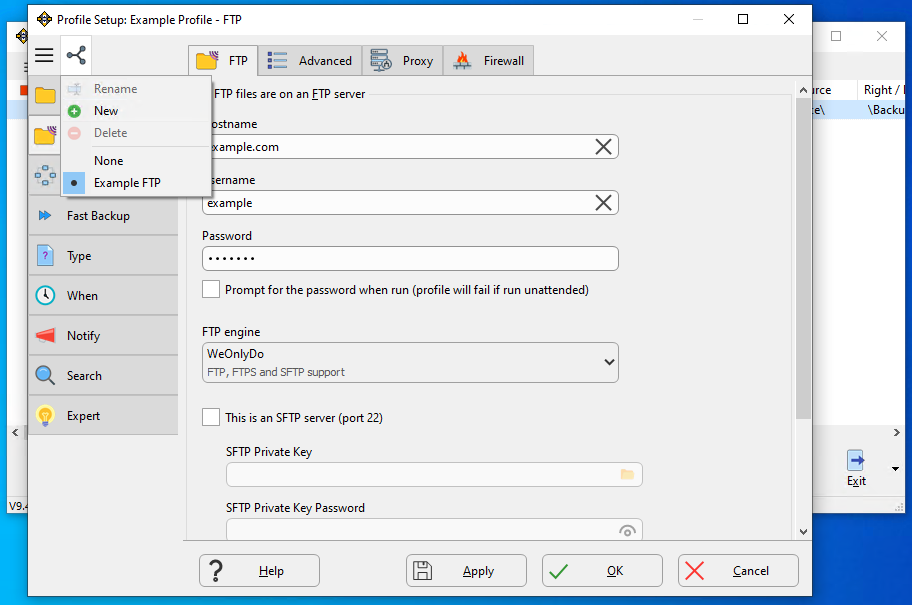Browse for SFTP private key folder icon
The image size is (912, 605).
(x=627, y=474)
